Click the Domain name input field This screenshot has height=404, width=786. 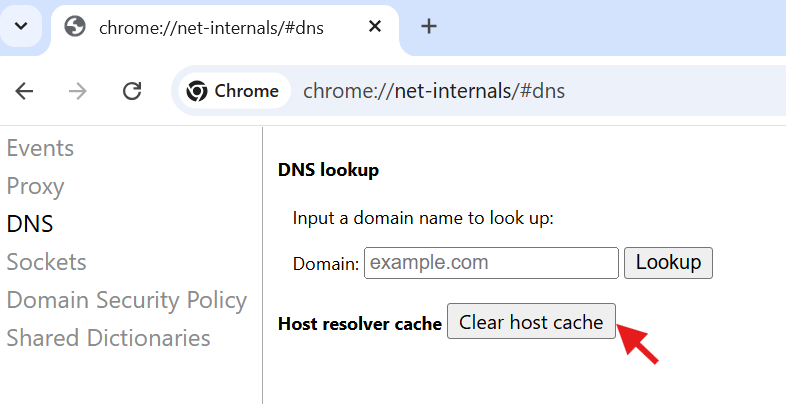pos(491,263)
